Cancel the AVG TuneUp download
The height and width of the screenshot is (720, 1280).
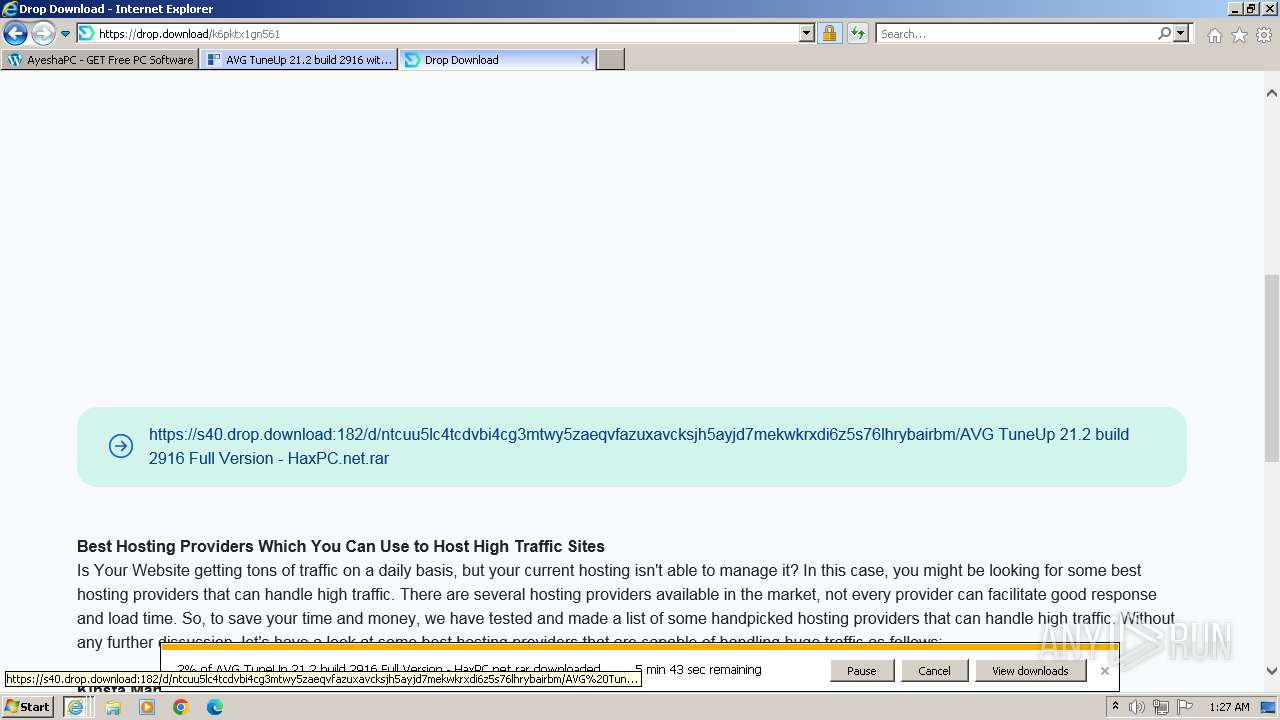coord(934,671)
